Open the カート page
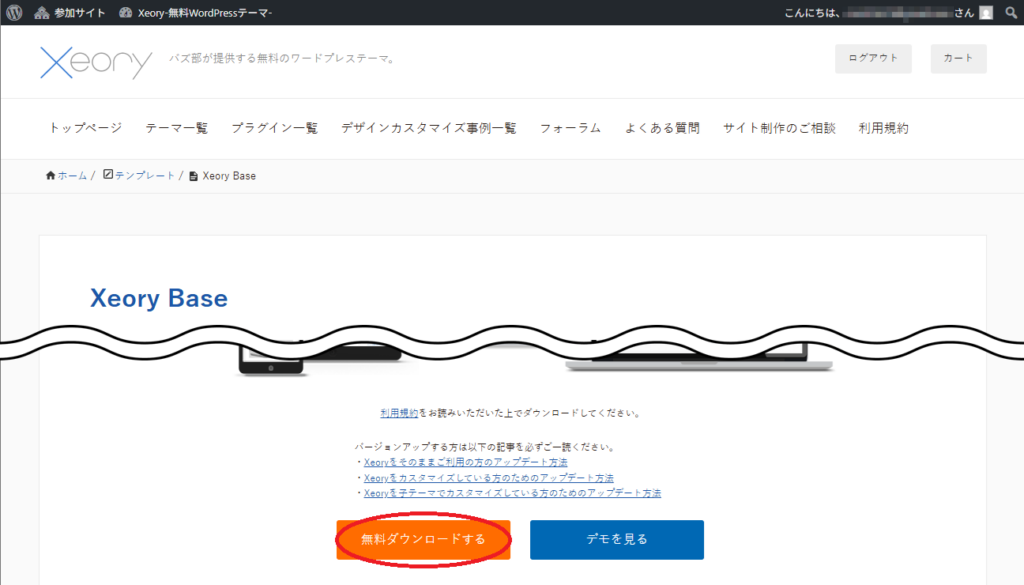 pyautogui.click(x=958, y=58)
